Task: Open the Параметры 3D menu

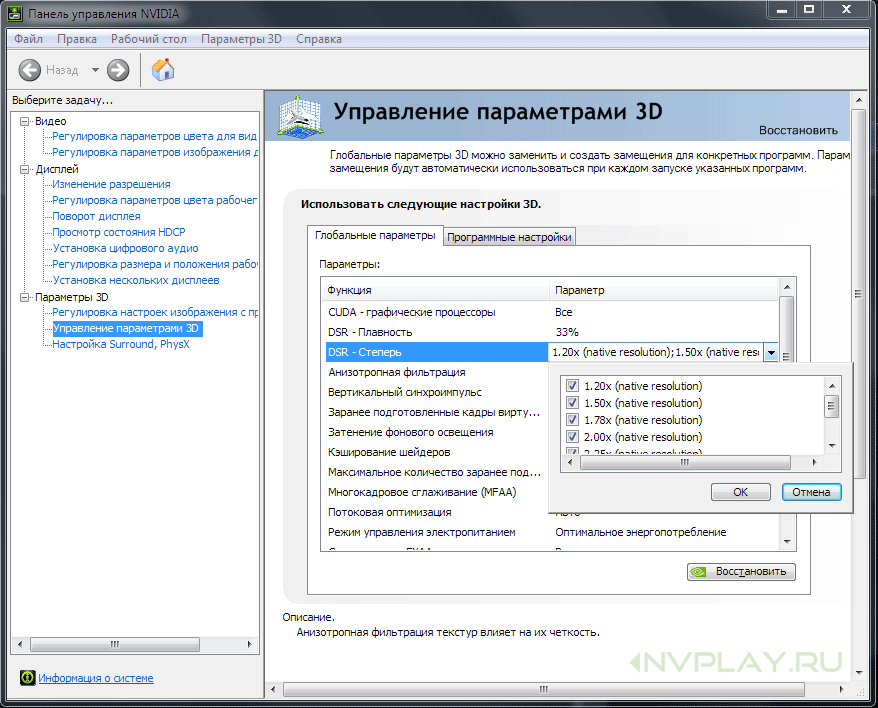Action: [x=241, y=39]
